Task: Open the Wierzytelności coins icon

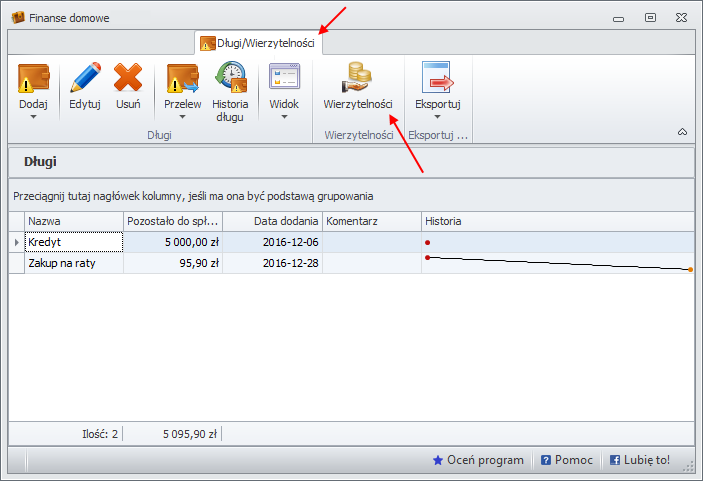Action: point(358,77)
